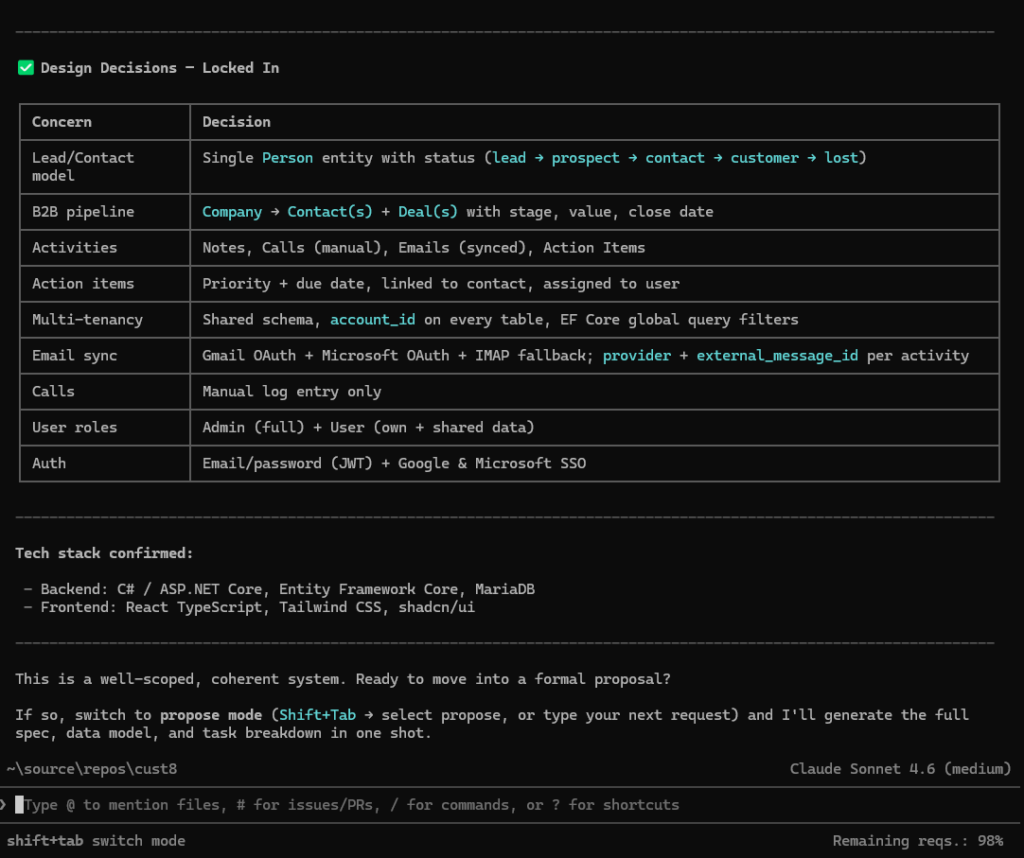Click the Tech stack confirmed heading
The height and width of the screenshot is (858, 1024).
click(x=104, y=553)
